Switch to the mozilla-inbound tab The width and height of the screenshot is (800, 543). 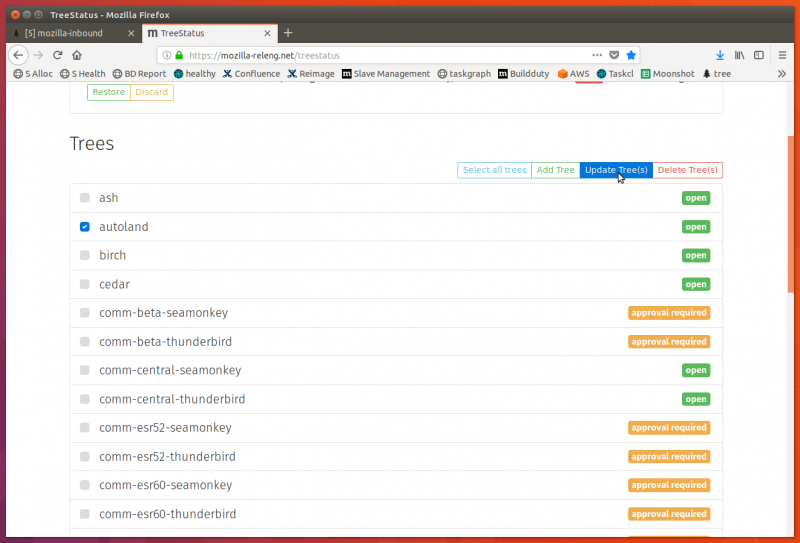[70, 33]
